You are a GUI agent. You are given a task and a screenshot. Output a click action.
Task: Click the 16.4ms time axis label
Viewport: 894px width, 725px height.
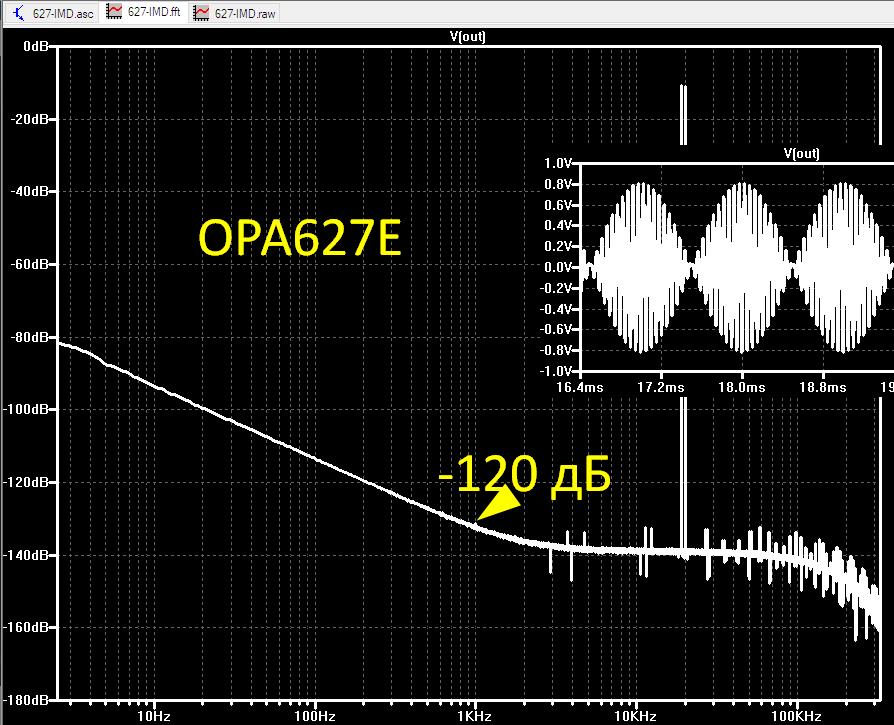580,388
